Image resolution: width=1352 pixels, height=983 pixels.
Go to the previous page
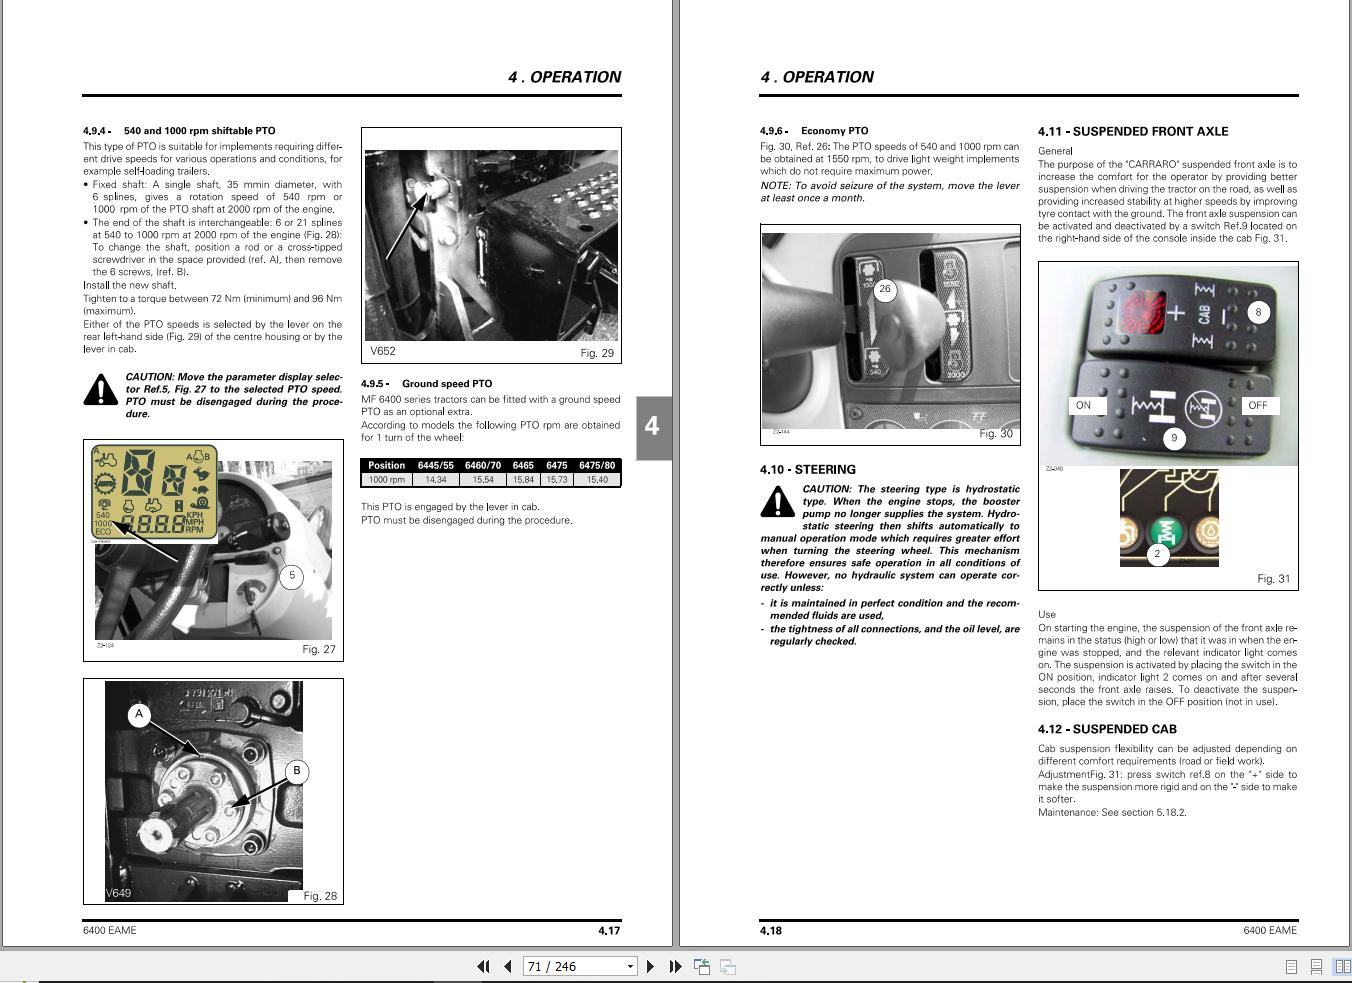click(x=508, y=966)
